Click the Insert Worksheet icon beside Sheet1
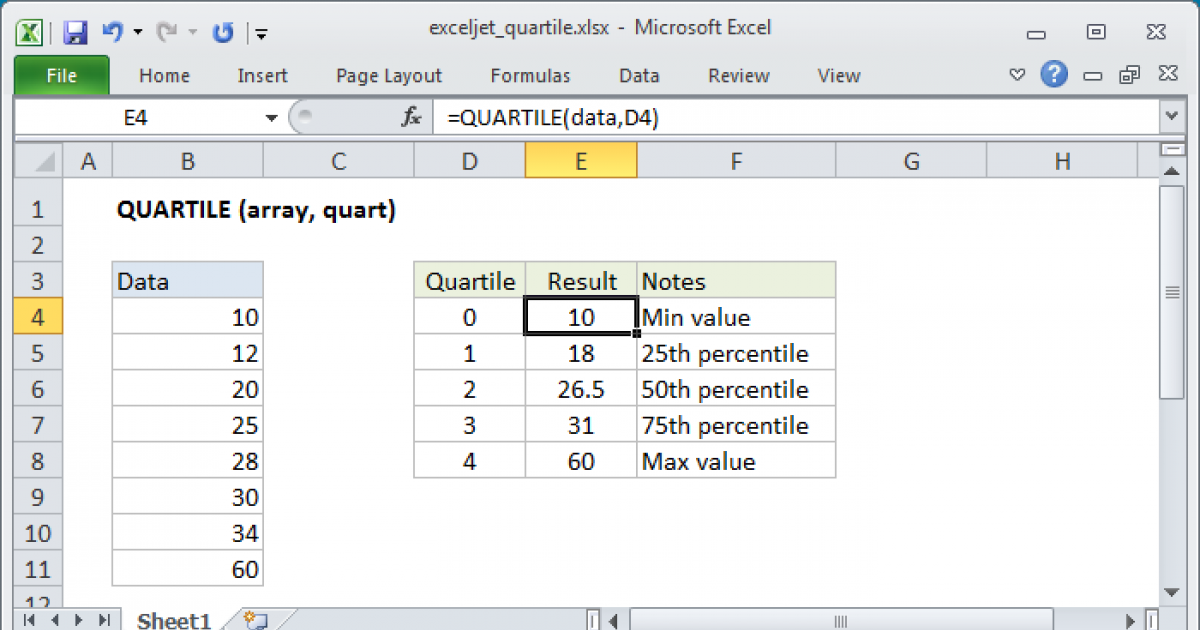 [x=254, y=620]
